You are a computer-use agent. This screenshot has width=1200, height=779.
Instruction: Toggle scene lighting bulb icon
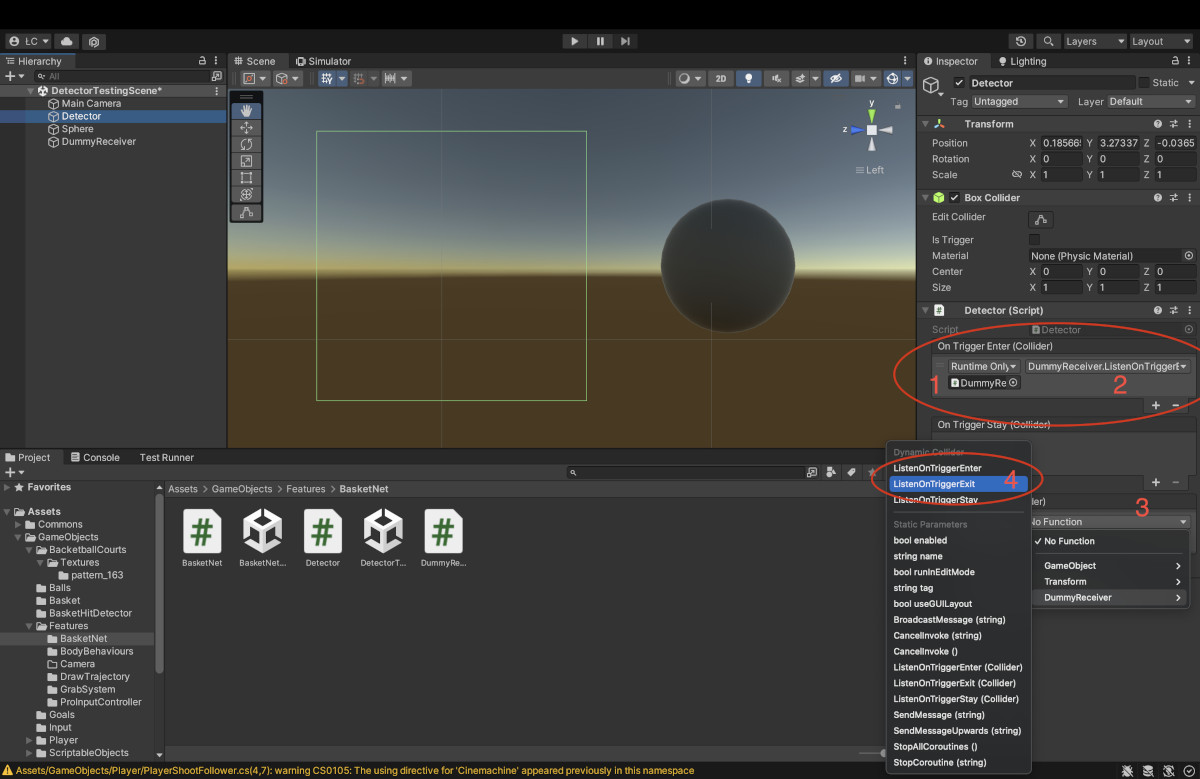point(747,78)
